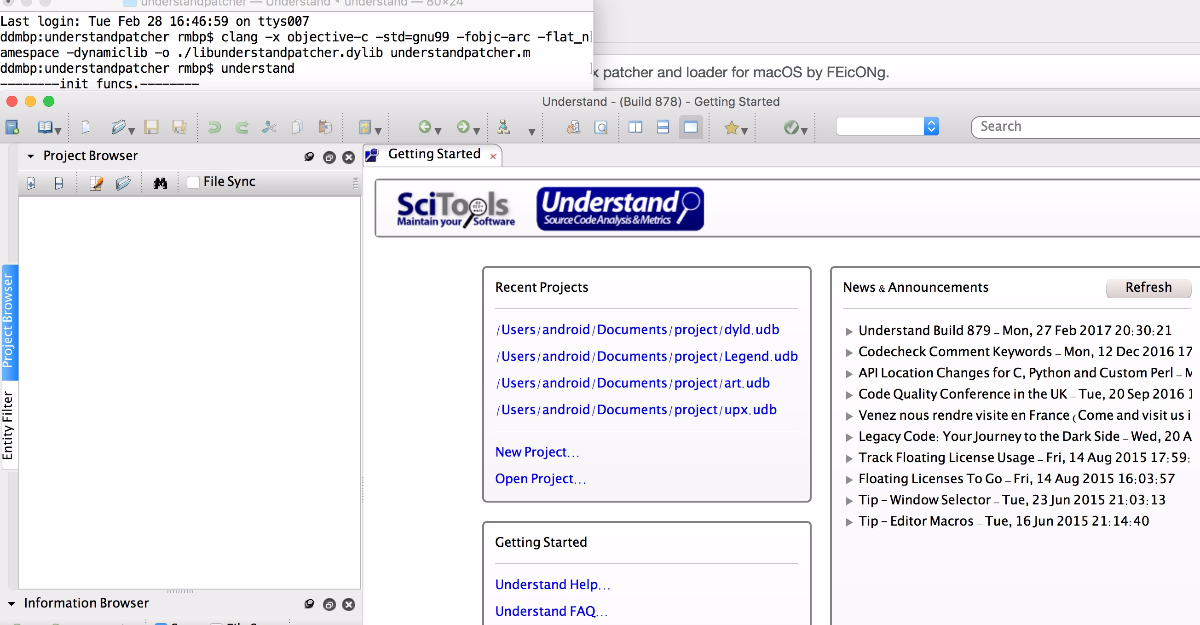Screen dimensions: 1200x625
Task: Click expand all icon in Project Browser
Action: coord(31,183)
